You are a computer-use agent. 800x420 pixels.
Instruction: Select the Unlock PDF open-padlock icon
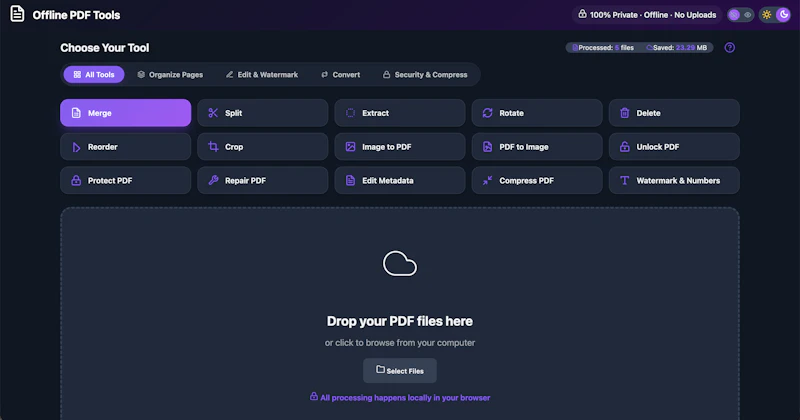coord(624,147)
